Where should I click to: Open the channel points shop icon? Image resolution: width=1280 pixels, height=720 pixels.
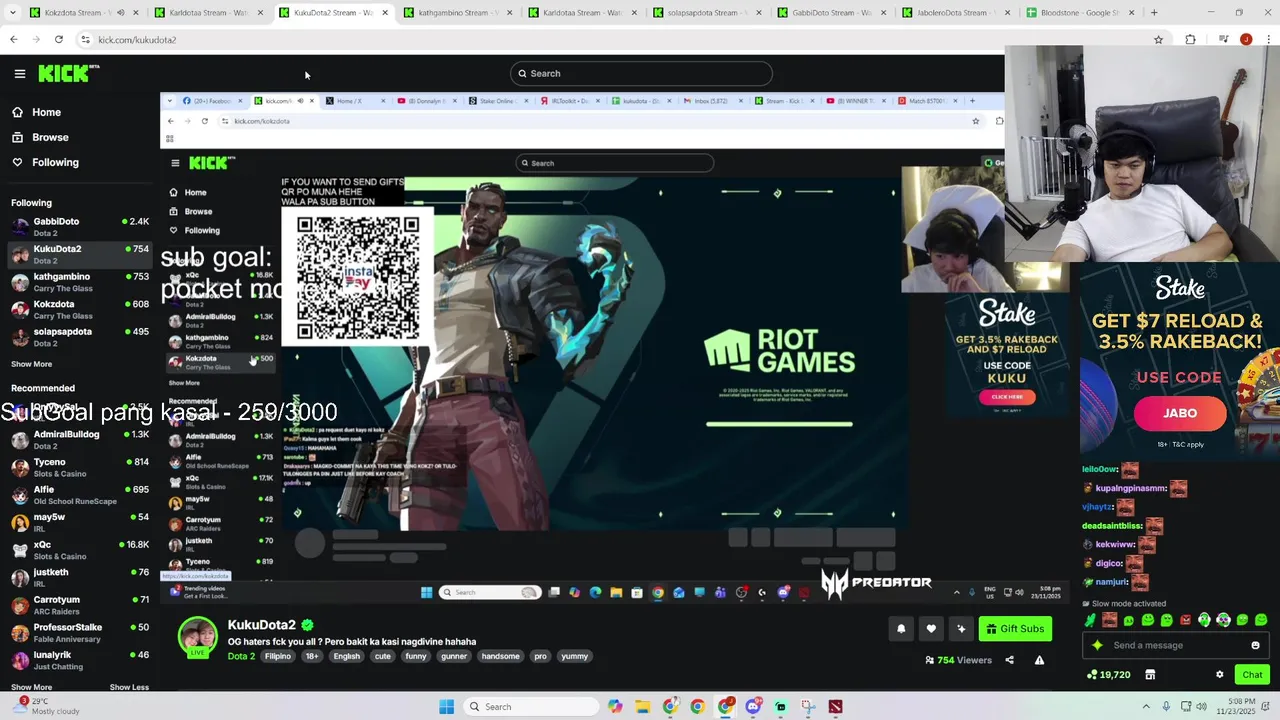1150,675
